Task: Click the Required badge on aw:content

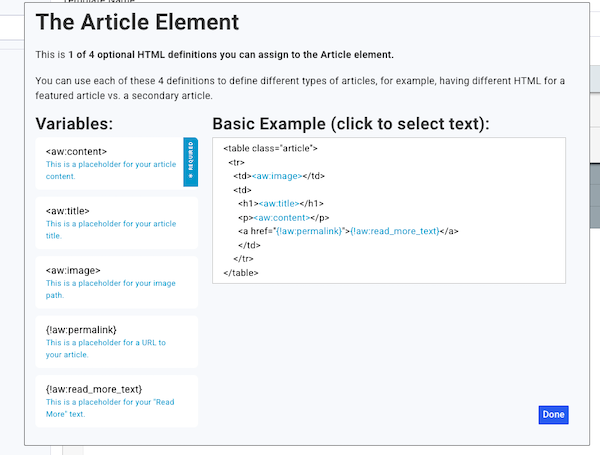Action: pos(191,162)
